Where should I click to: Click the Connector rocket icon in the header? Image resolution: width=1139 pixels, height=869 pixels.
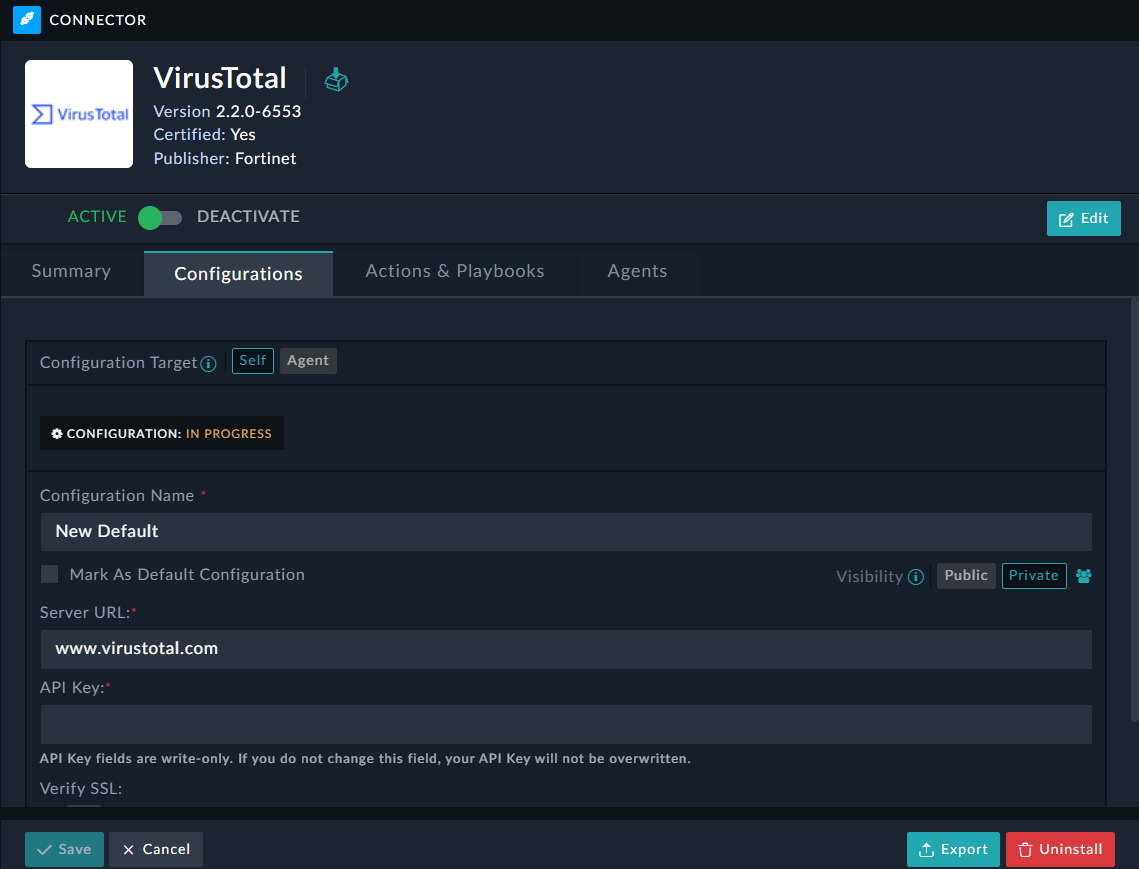27,20
